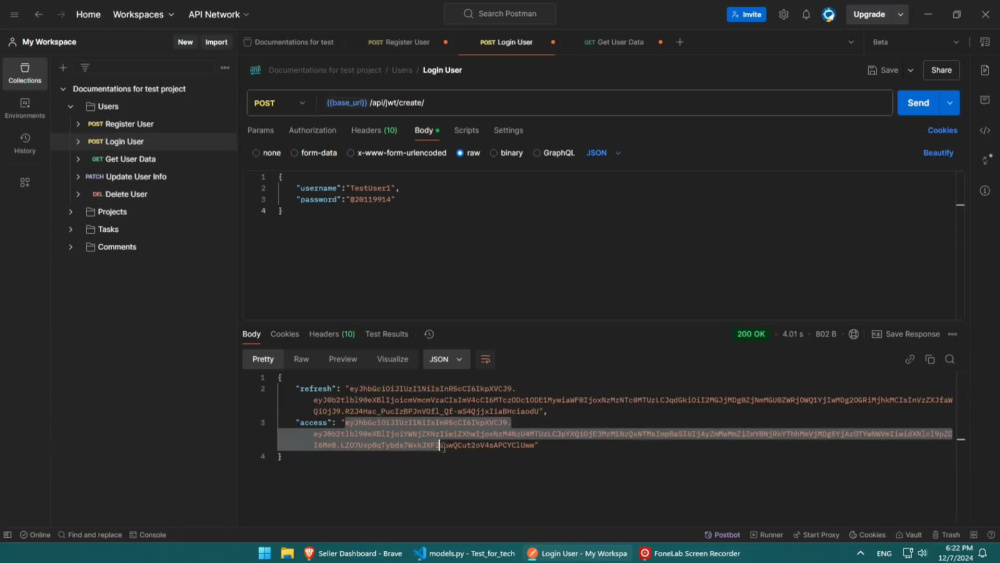Open the Scripts request tab
Image resolution: width=1000 pixels, height=563 pixels.
click(466, 130)
